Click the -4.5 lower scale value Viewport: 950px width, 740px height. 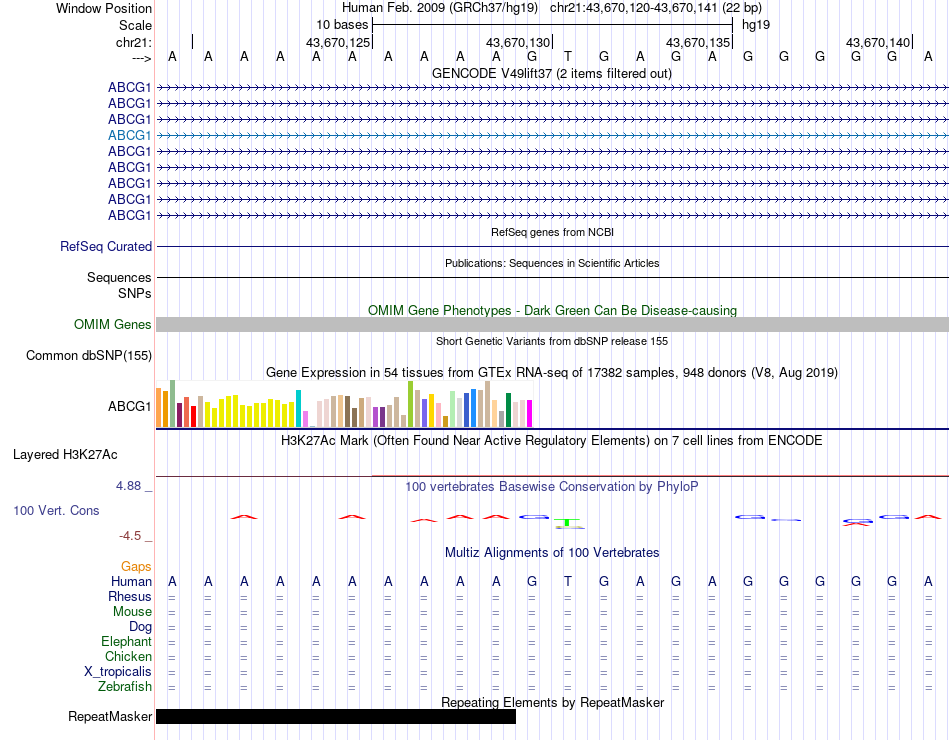click(x=130, y=536)
